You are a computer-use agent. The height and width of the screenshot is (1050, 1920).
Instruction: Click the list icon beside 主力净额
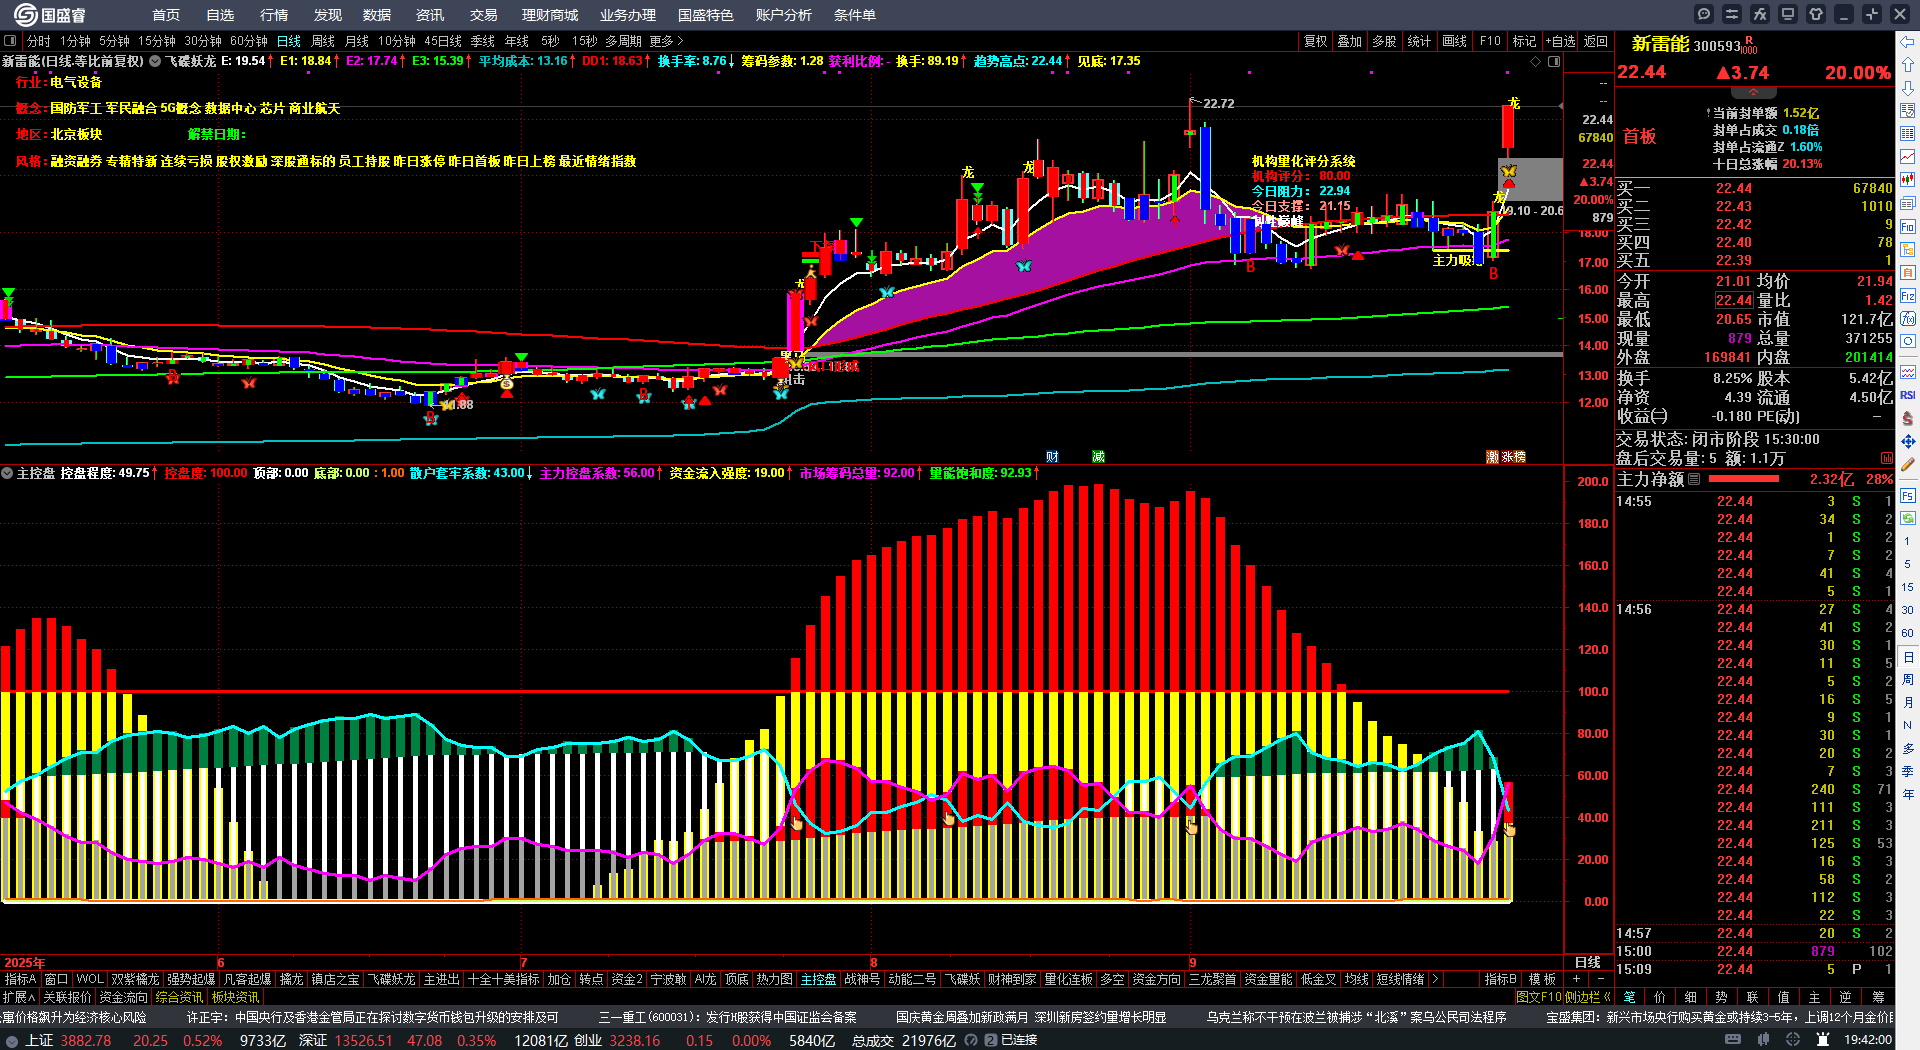(1694, 479)
